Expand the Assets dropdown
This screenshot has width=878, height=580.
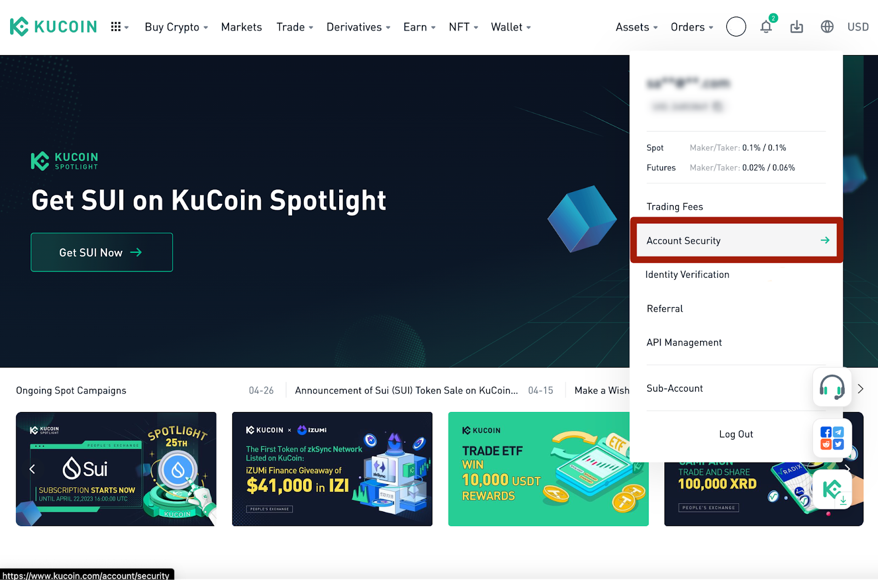637,27
